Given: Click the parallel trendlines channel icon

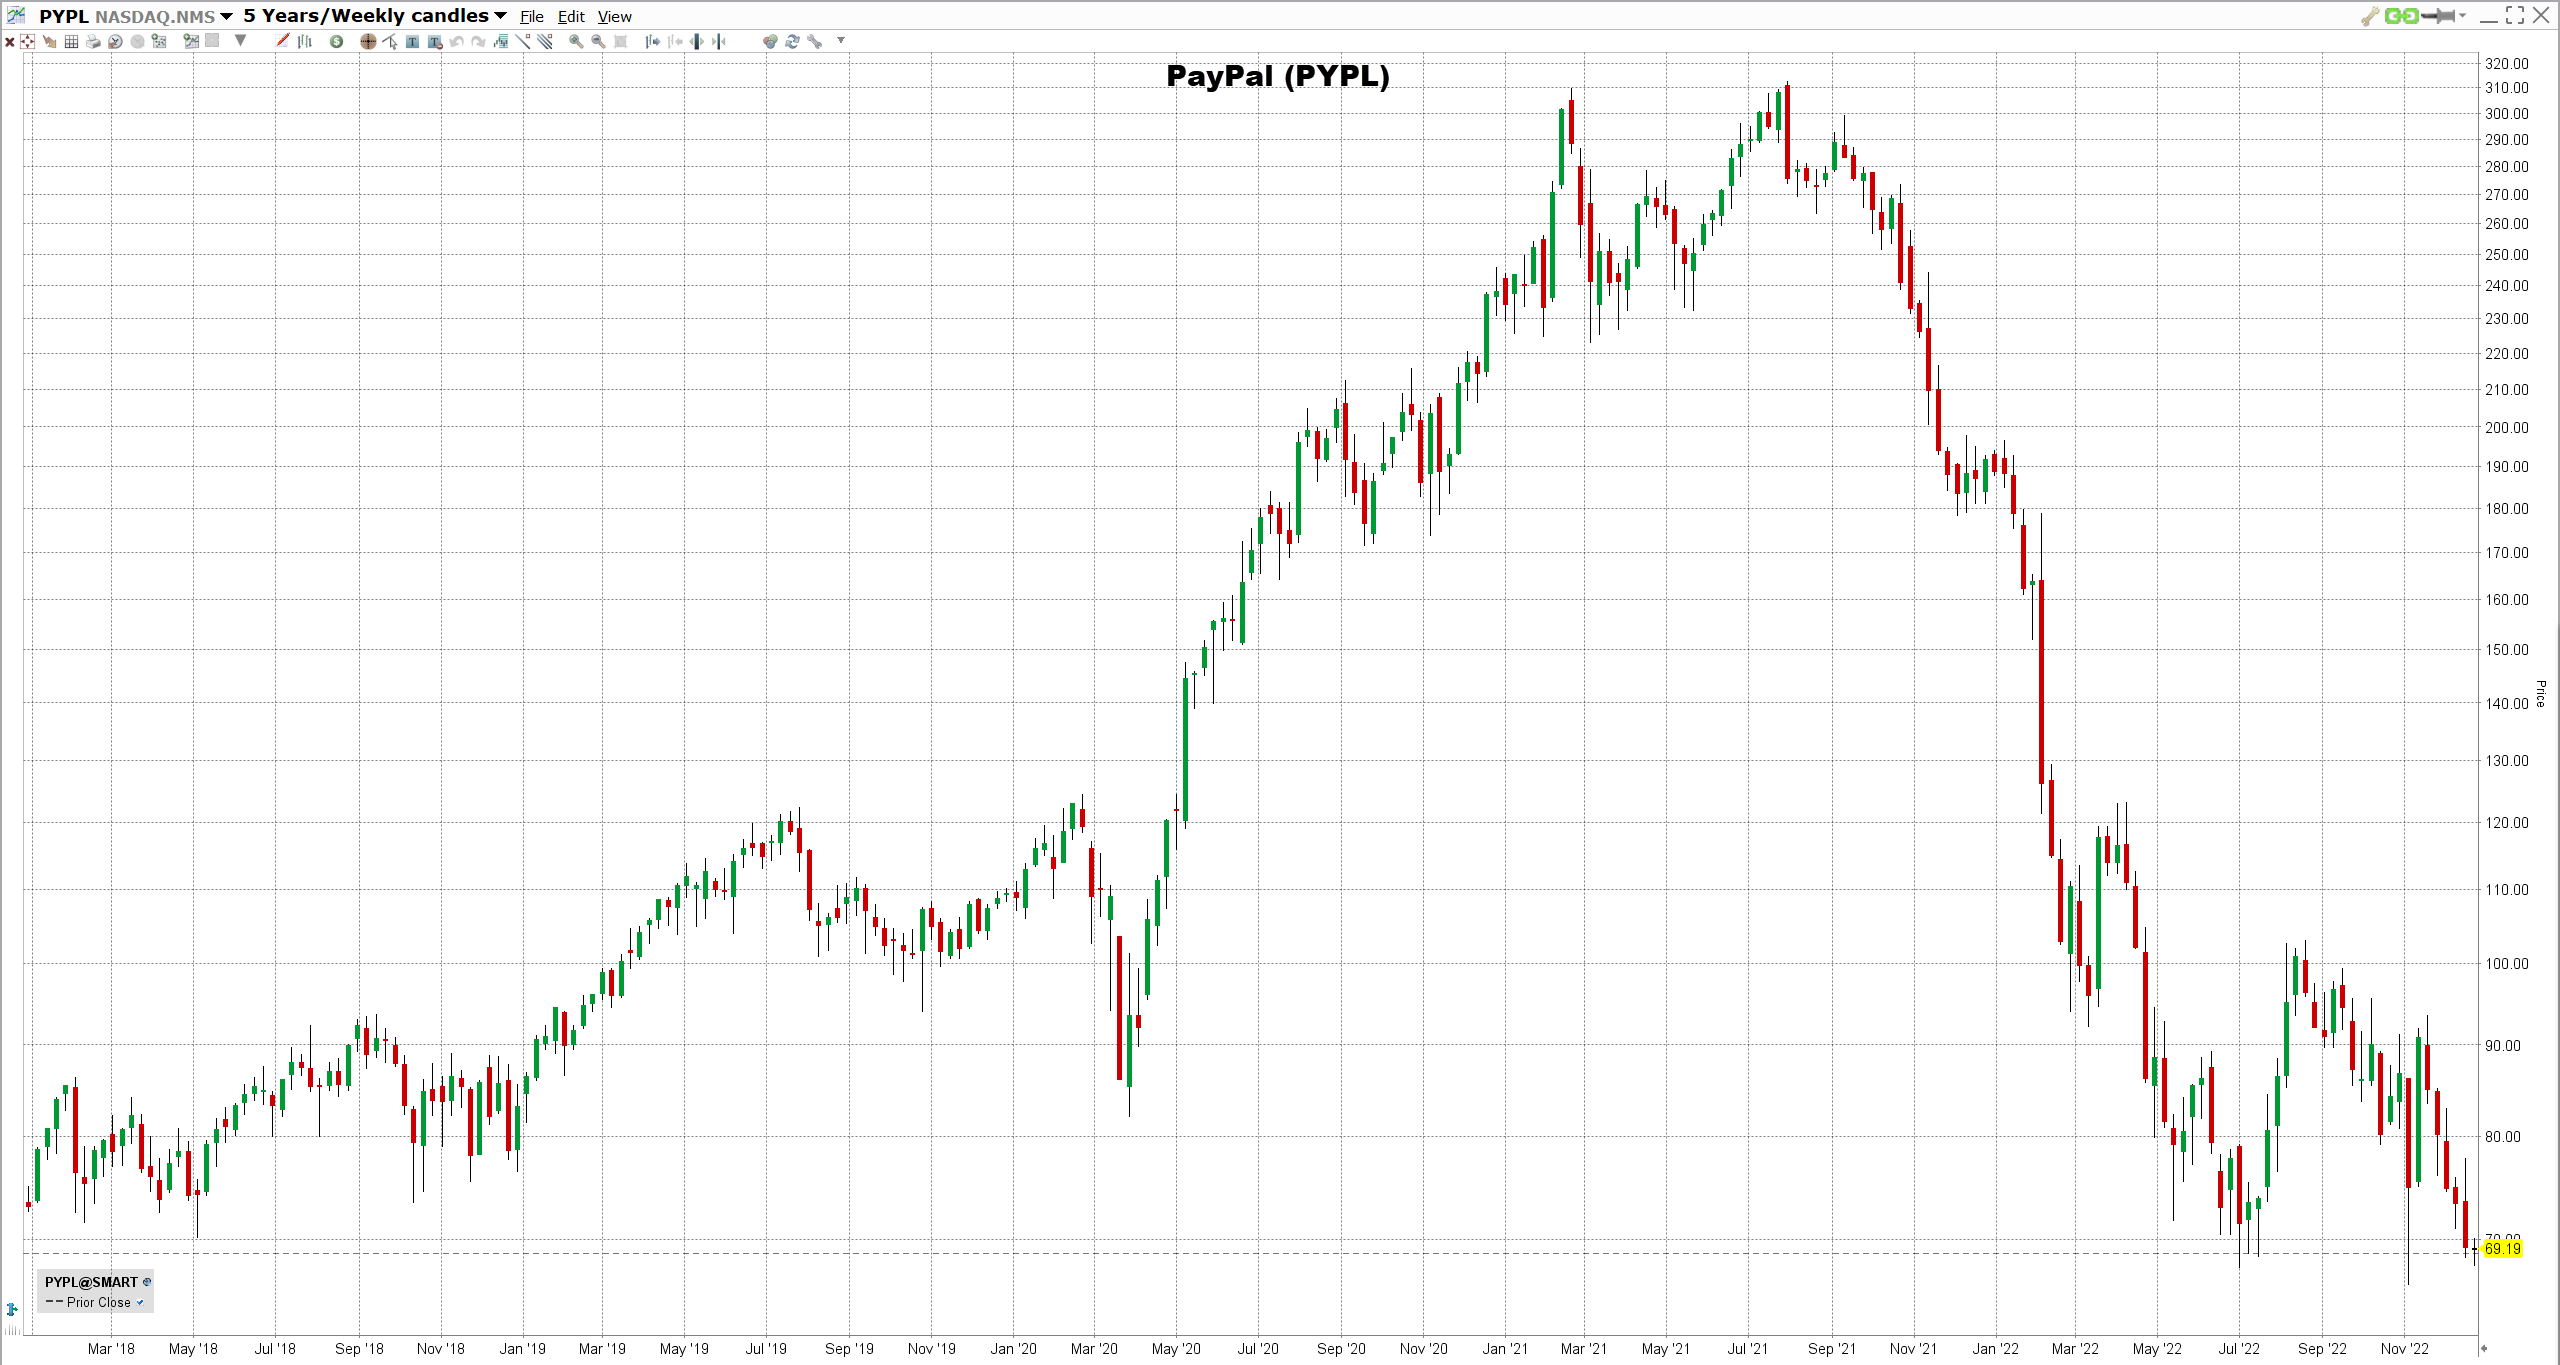Looking at the screenshot, I should point(545,41).
